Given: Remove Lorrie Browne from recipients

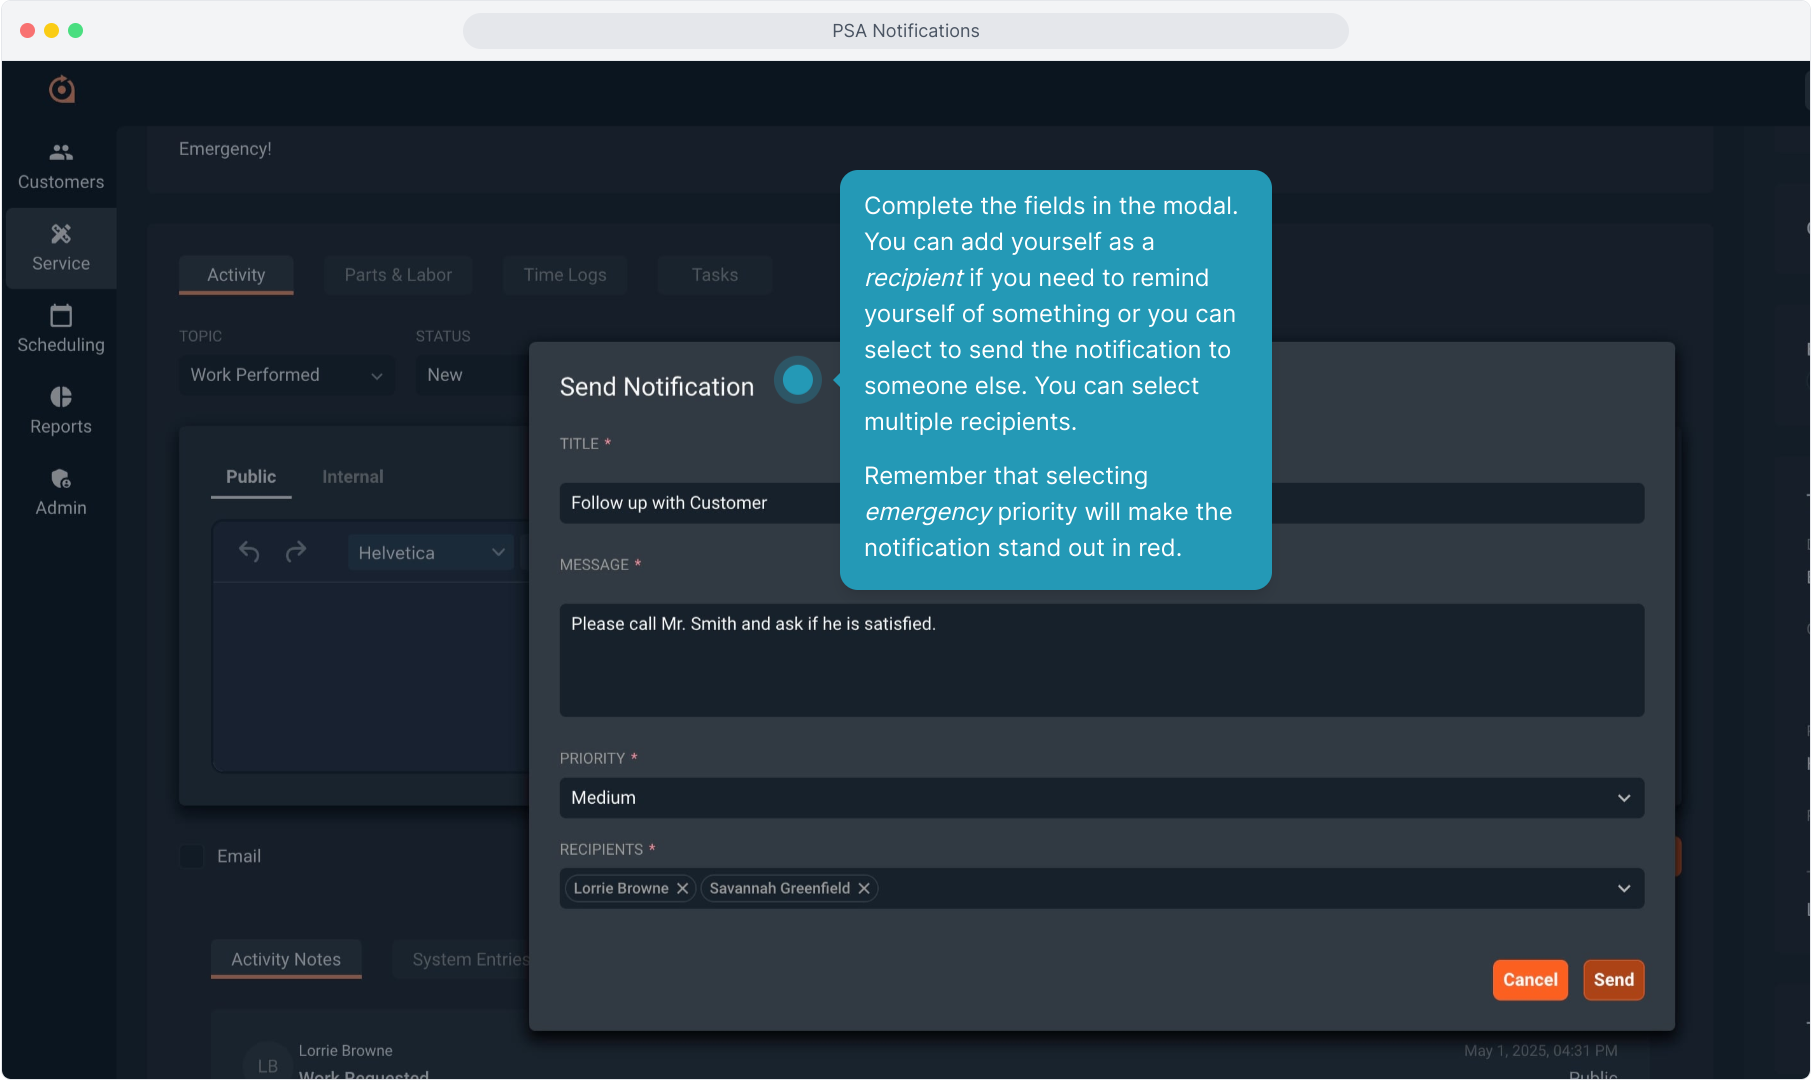Looking at the screenshot, I should (x=682, y=888).
